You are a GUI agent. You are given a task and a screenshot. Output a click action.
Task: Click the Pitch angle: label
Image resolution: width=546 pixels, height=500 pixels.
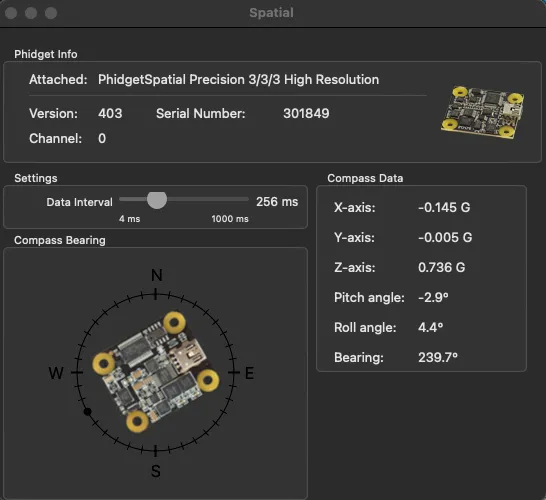point(369,297)
